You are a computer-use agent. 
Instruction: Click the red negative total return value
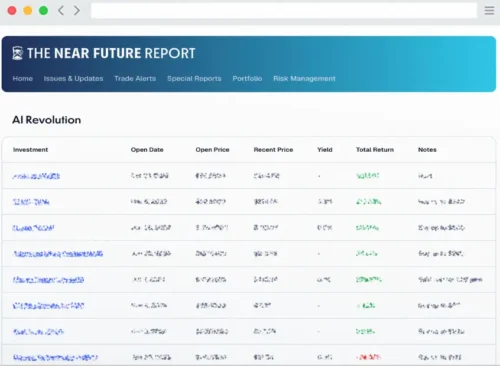[368, 357]
